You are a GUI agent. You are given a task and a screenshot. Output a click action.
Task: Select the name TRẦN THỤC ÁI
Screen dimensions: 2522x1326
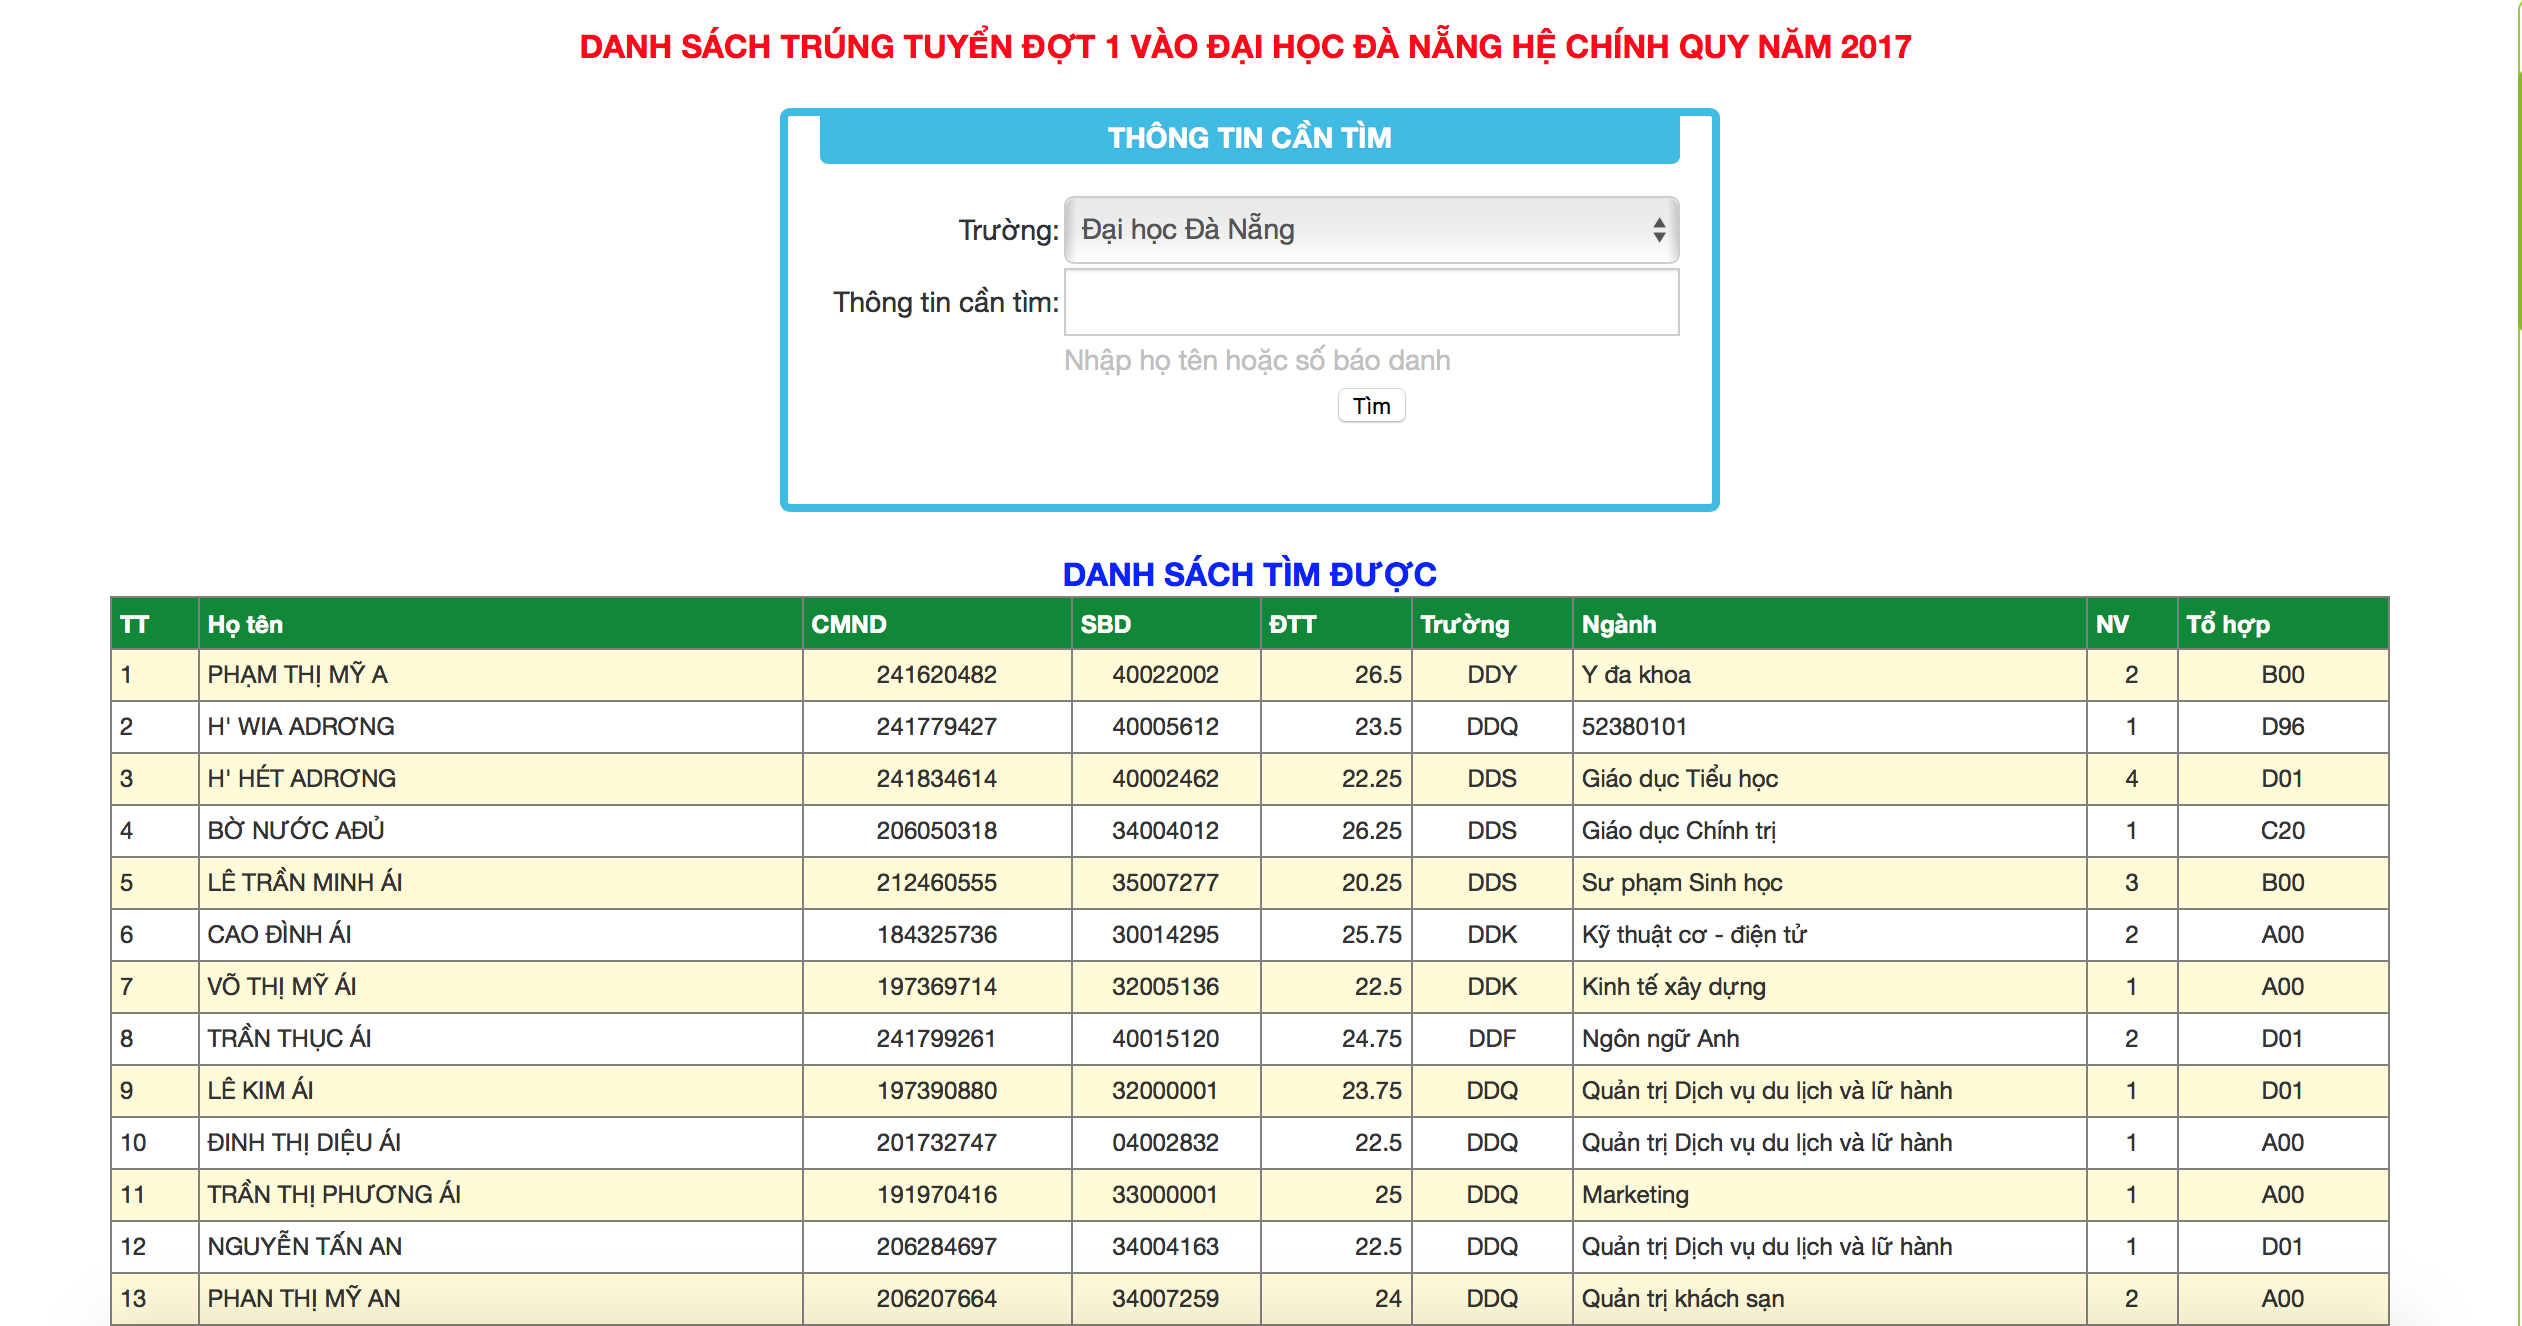[289, 1039]
